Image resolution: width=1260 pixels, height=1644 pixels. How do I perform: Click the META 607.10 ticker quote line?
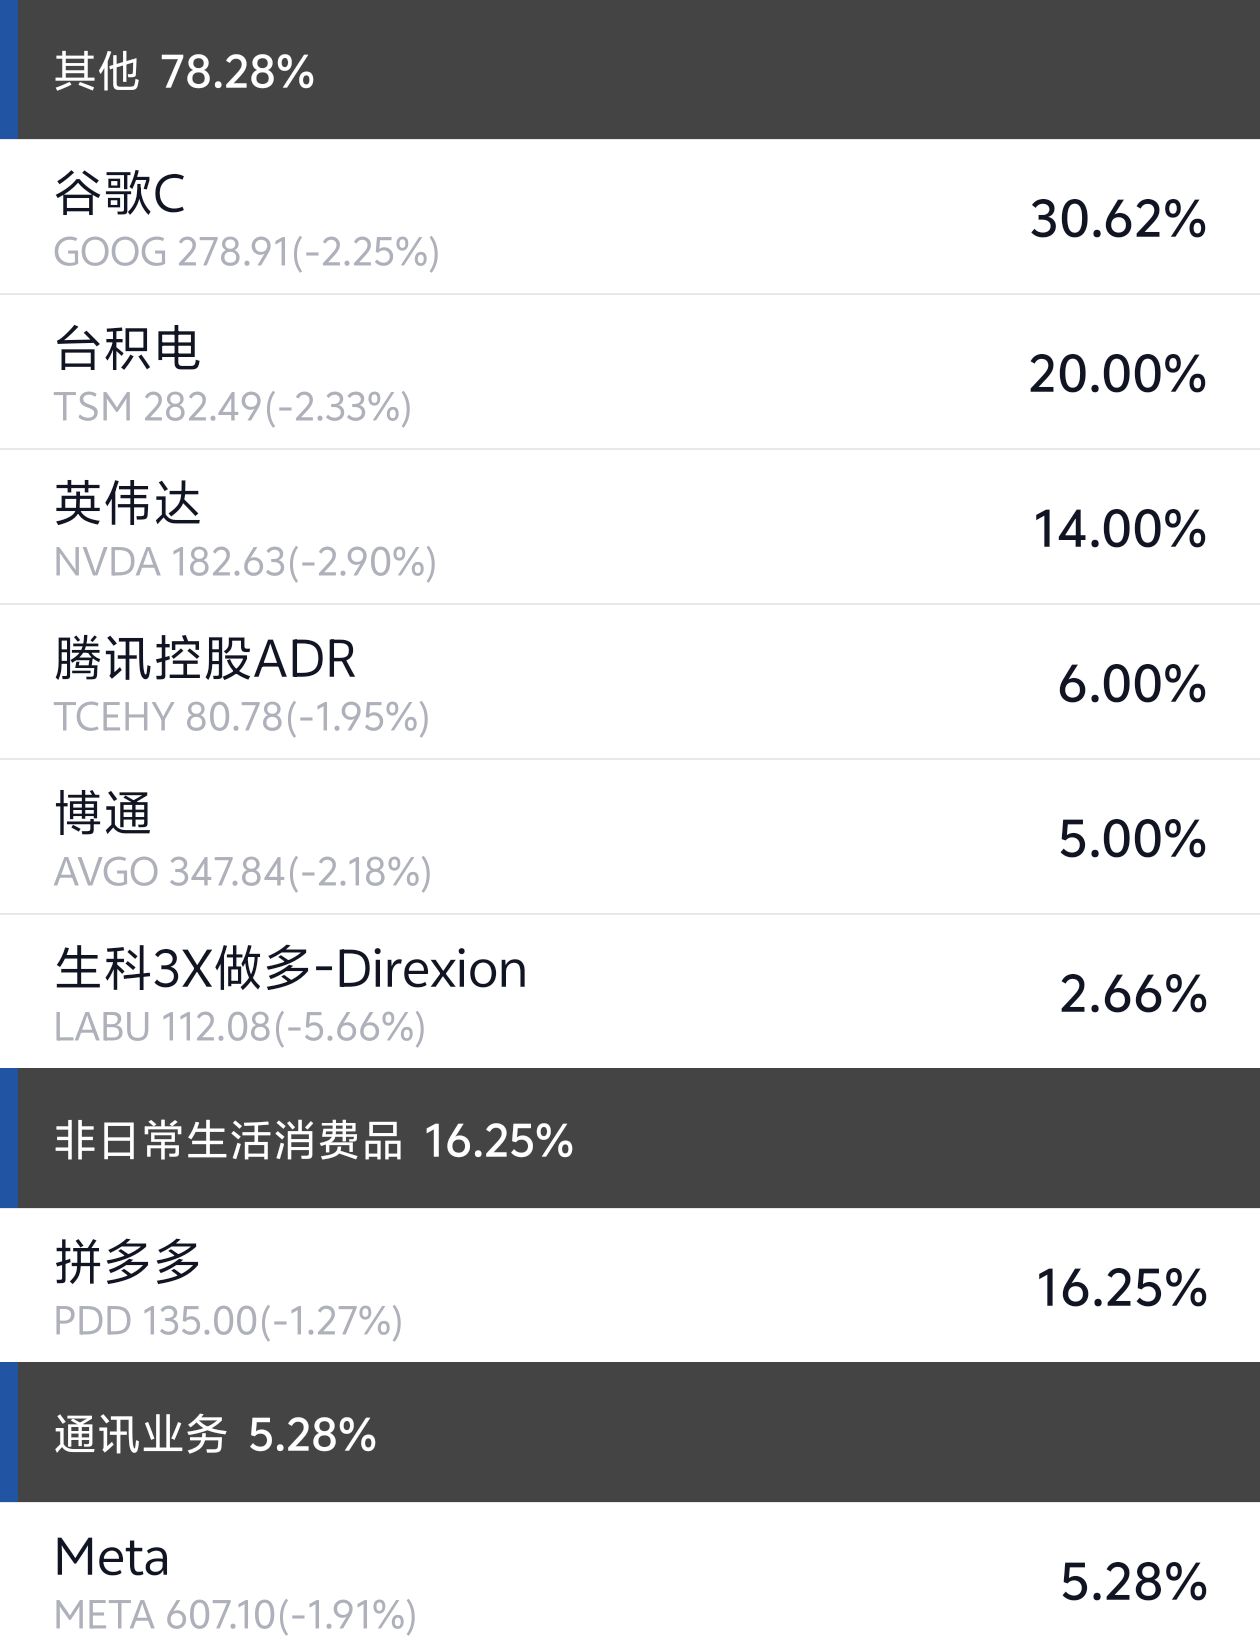(235, 1615)
